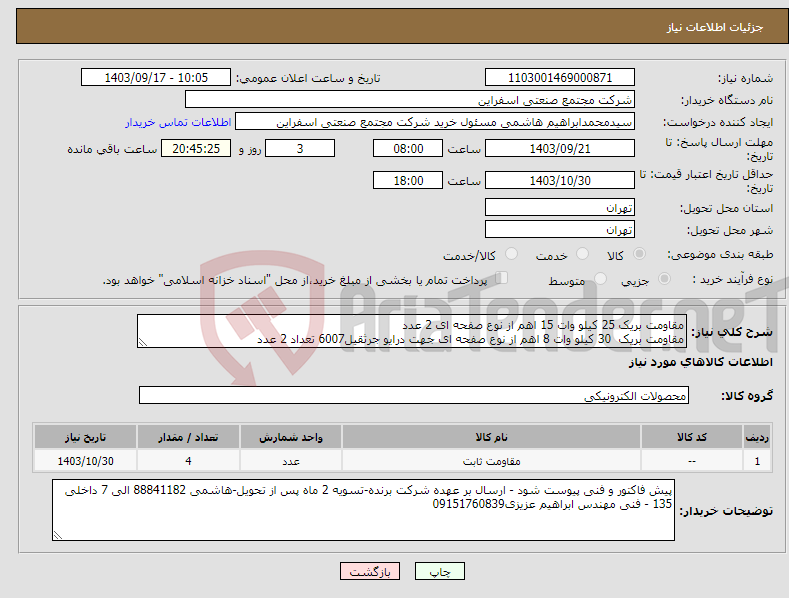789x598 pixels.
Task: Click the remaining days field showing 3
Action: tap(300, 148)
